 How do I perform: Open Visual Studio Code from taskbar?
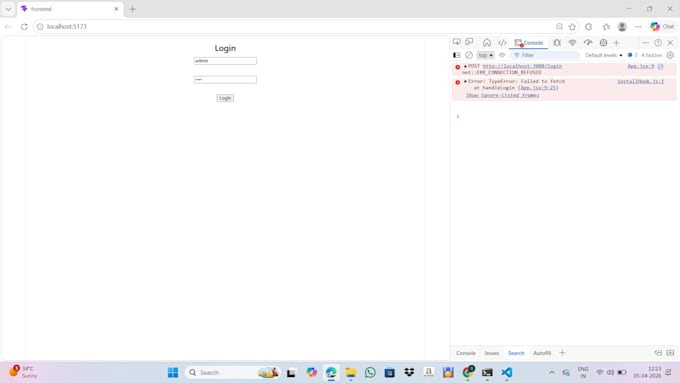pos(507,372)
